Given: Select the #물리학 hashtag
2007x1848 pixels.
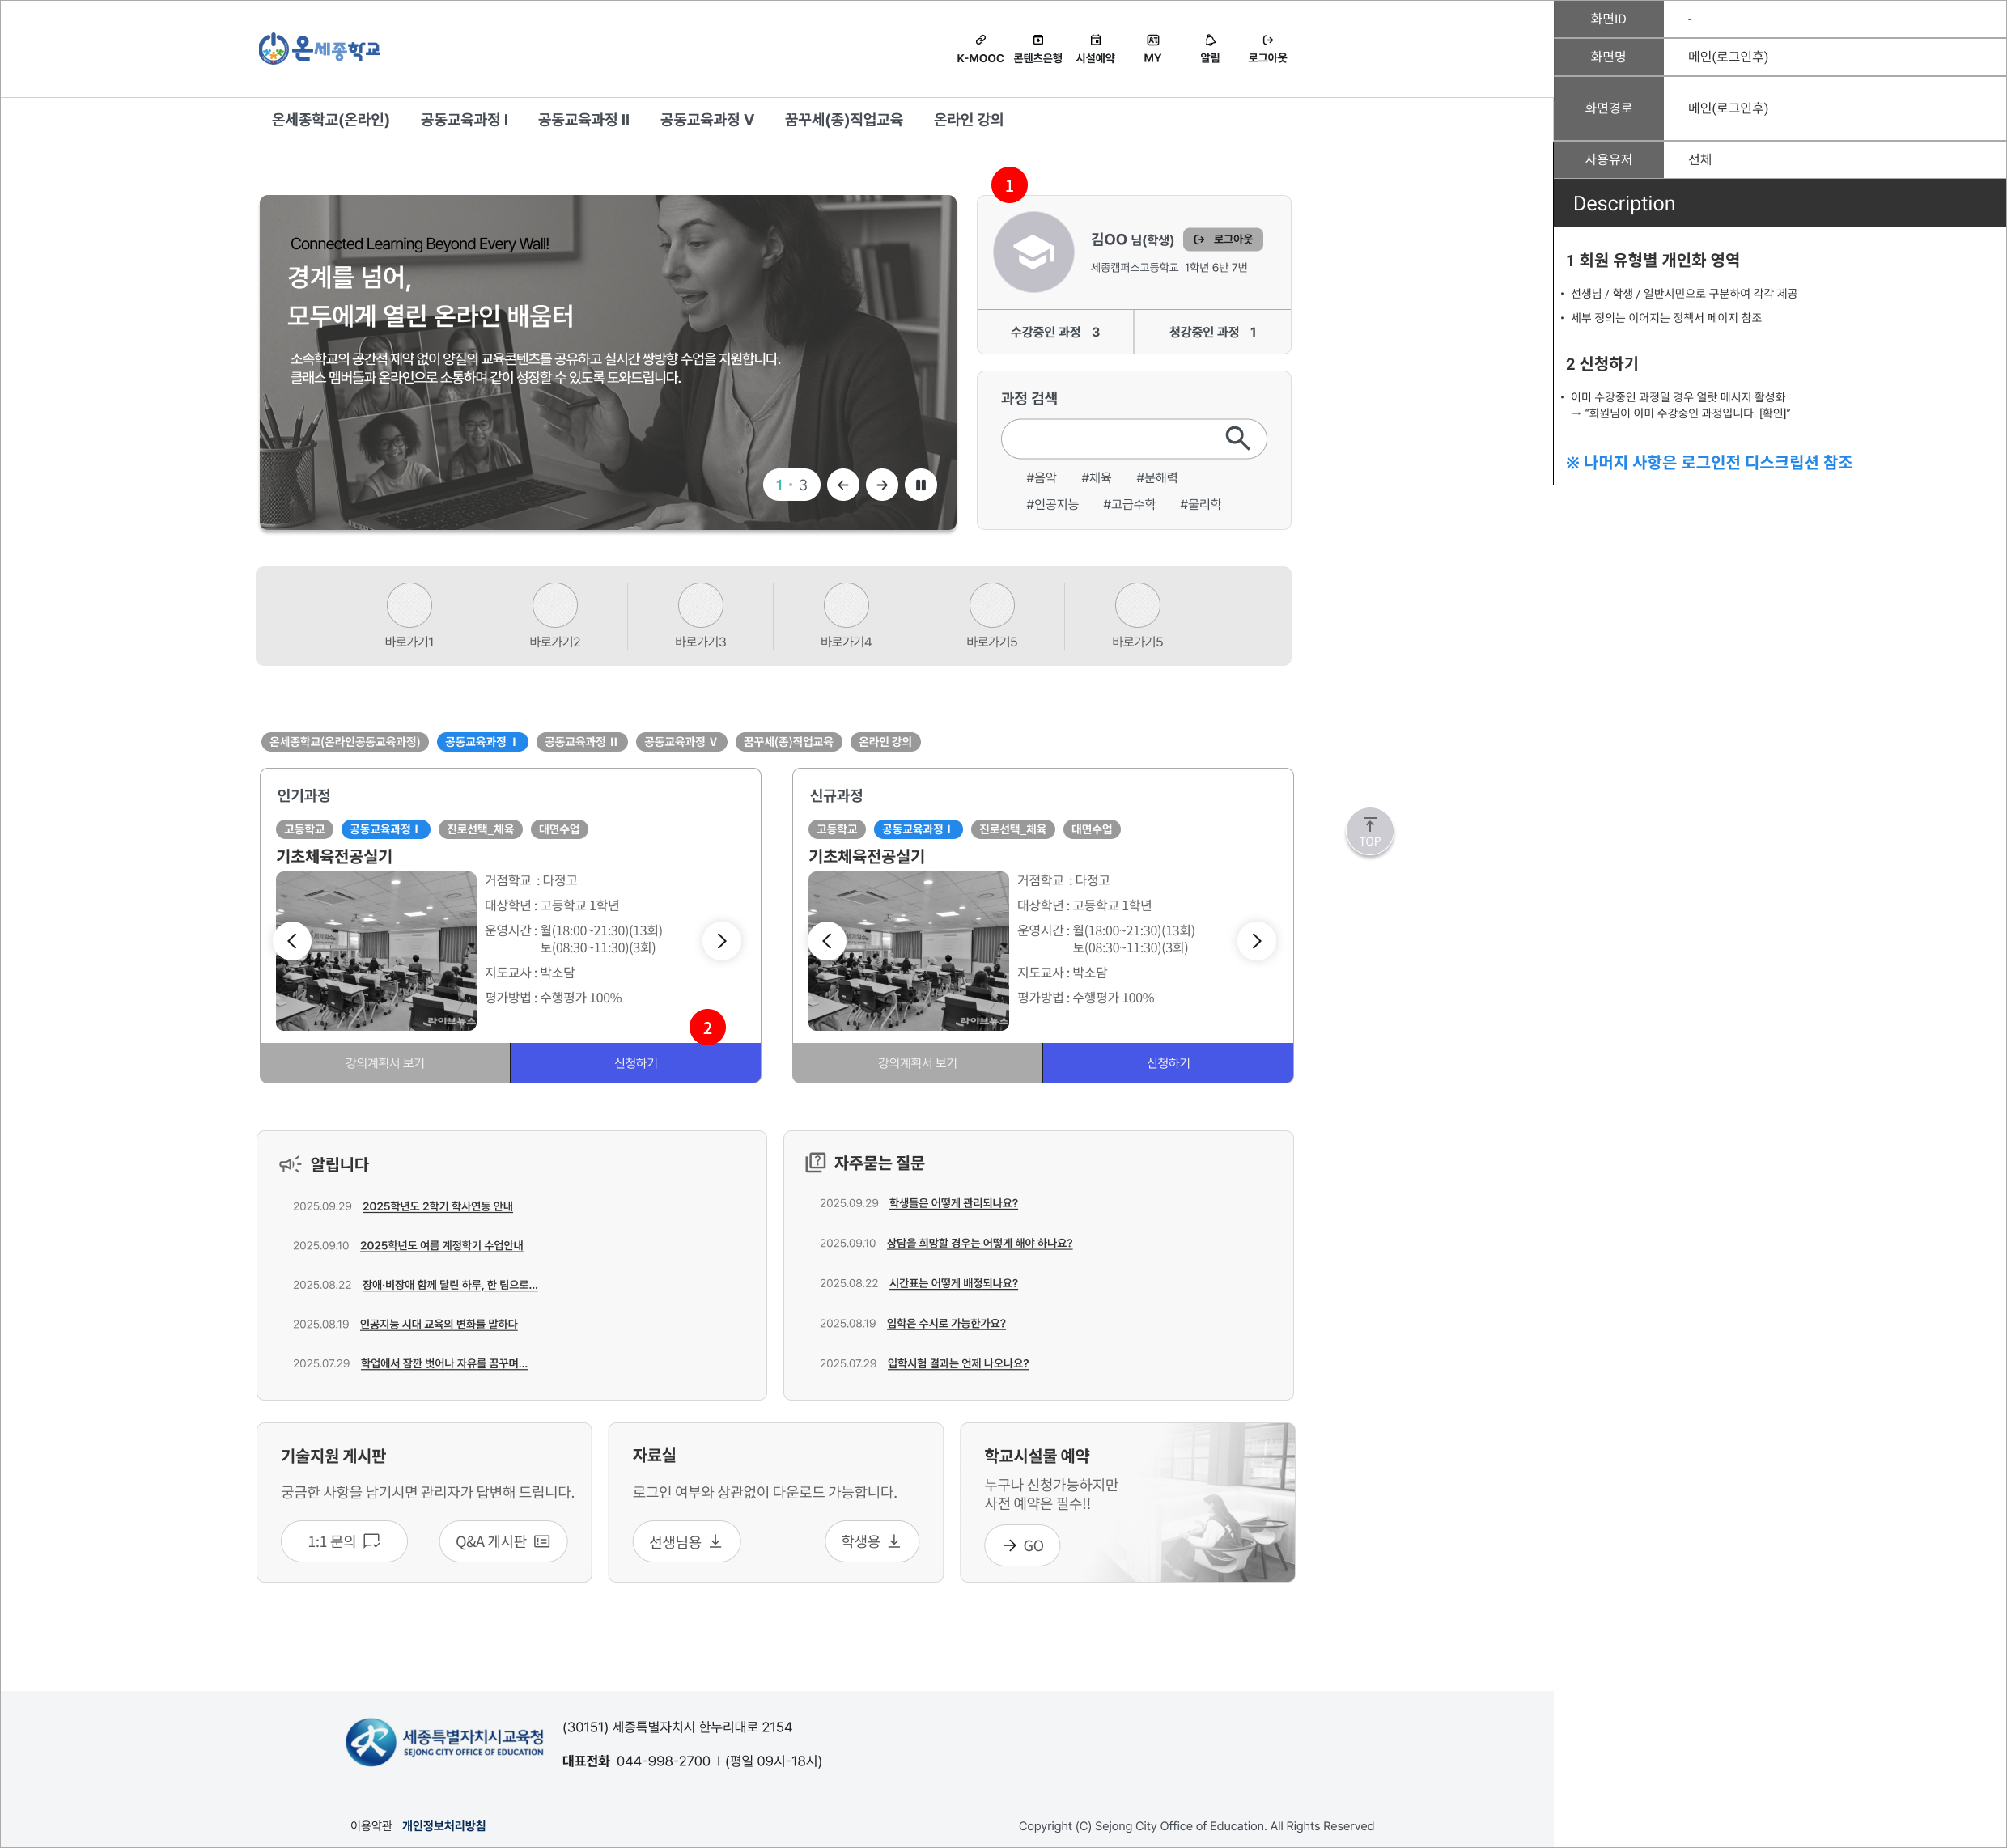Looking at the screenshot, I should (x=1200, y=504).
